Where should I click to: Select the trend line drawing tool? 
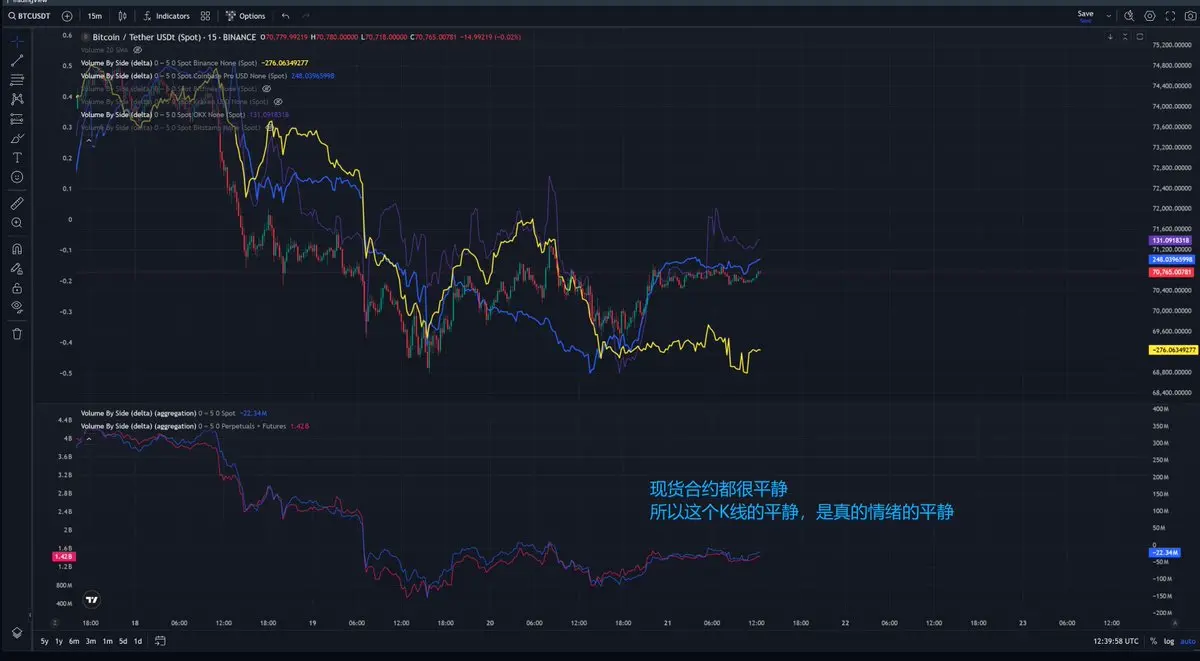tap(17, 61)
